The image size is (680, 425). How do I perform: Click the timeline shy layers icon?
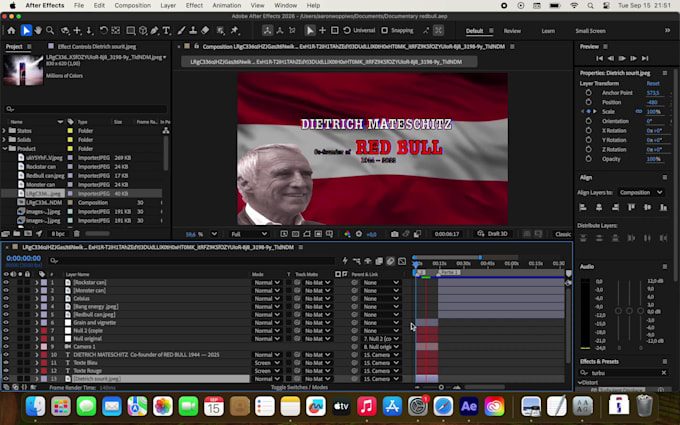point(368,261)
